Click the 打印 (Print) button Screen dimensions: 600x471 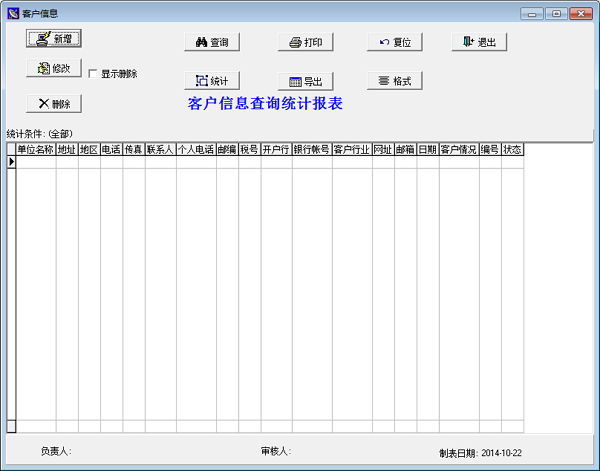tap(305, 42)
